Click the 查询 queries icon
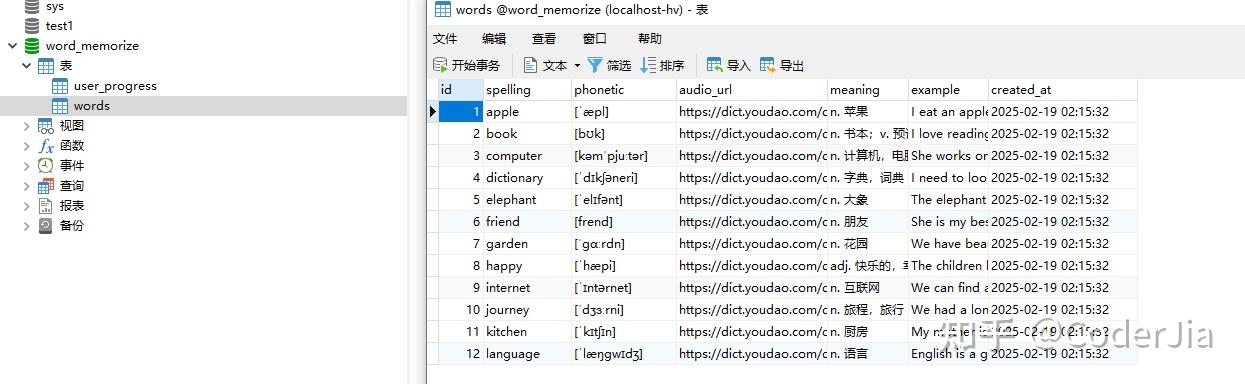This screenshot has width=1245, height=384. [x=46, y=186]
